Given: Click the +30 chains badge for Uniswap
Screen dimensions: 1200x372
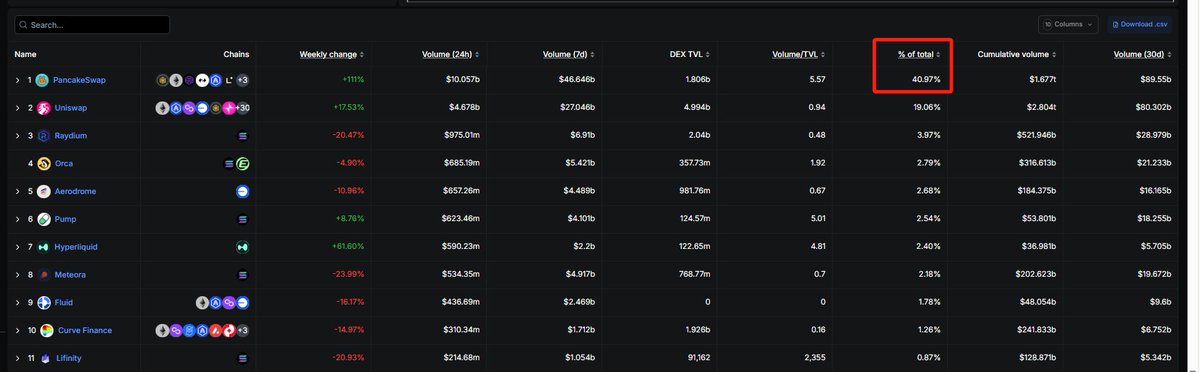Looking at the screenshot, I should (x=242, y=108).
